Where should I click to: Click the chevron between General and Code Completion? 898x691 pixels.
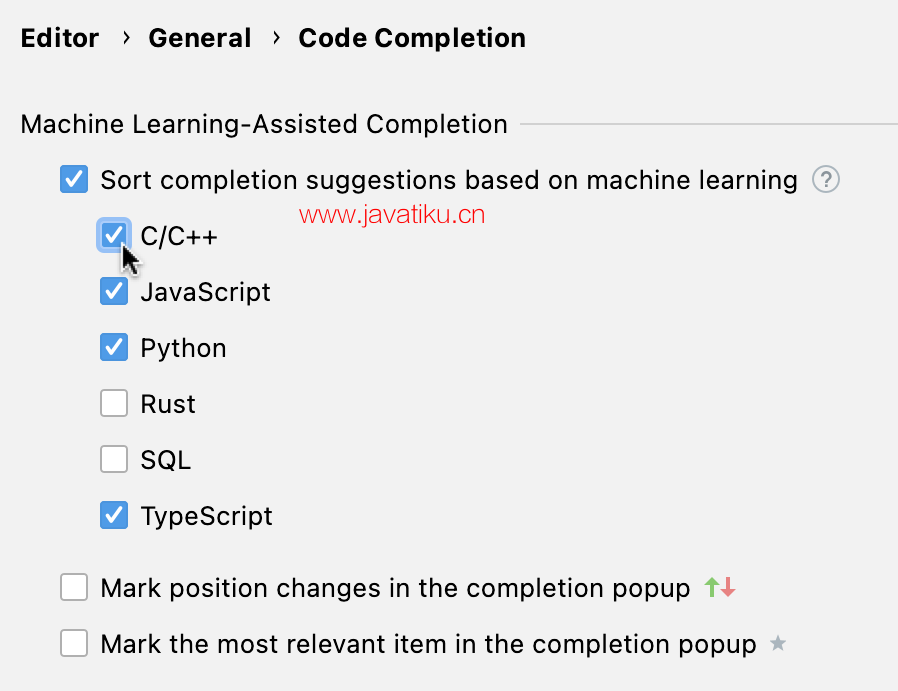coord(275,38)
